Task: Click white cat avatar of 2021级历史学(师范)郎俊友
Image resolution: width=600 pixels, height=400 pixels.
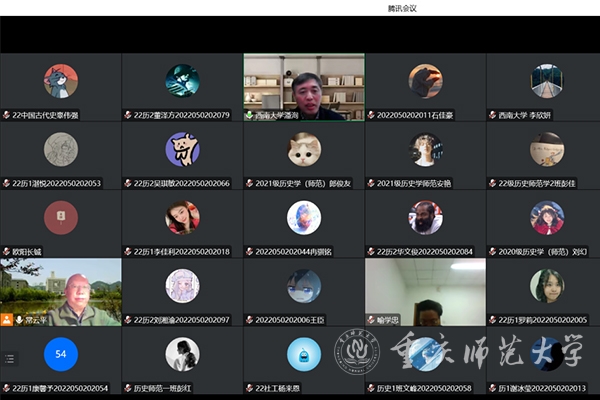Action: click(x=304, y=149)
